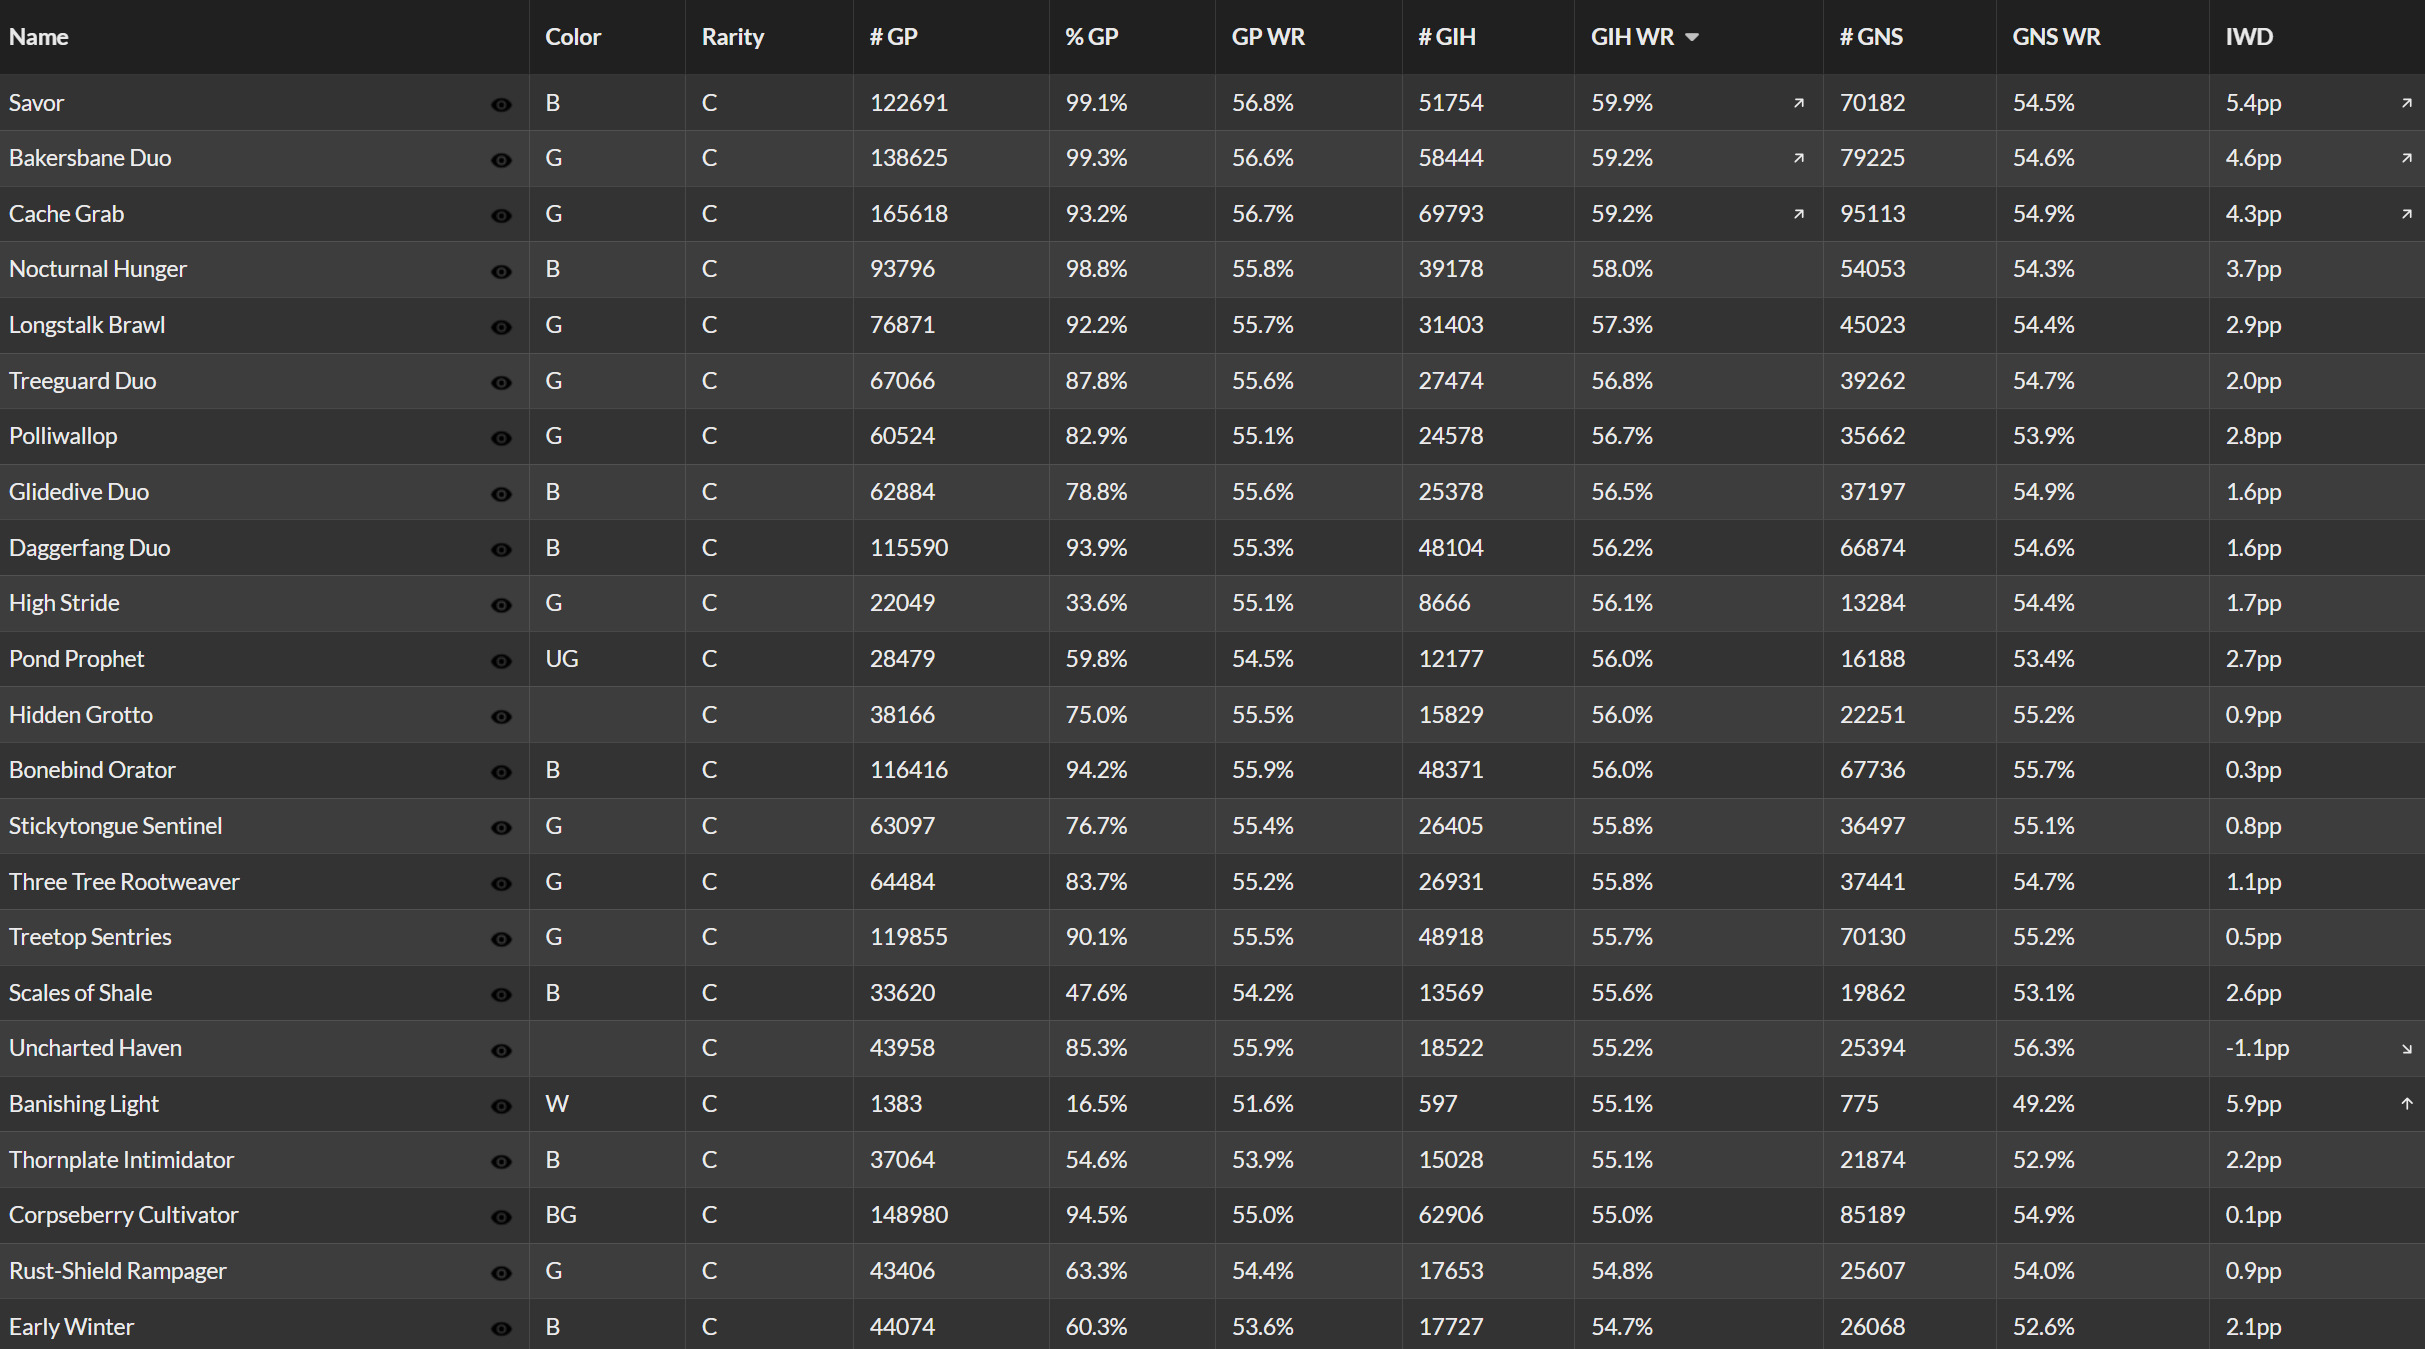
Task: Click the eye icon for Pond Prophet
Action: point(501,661)
